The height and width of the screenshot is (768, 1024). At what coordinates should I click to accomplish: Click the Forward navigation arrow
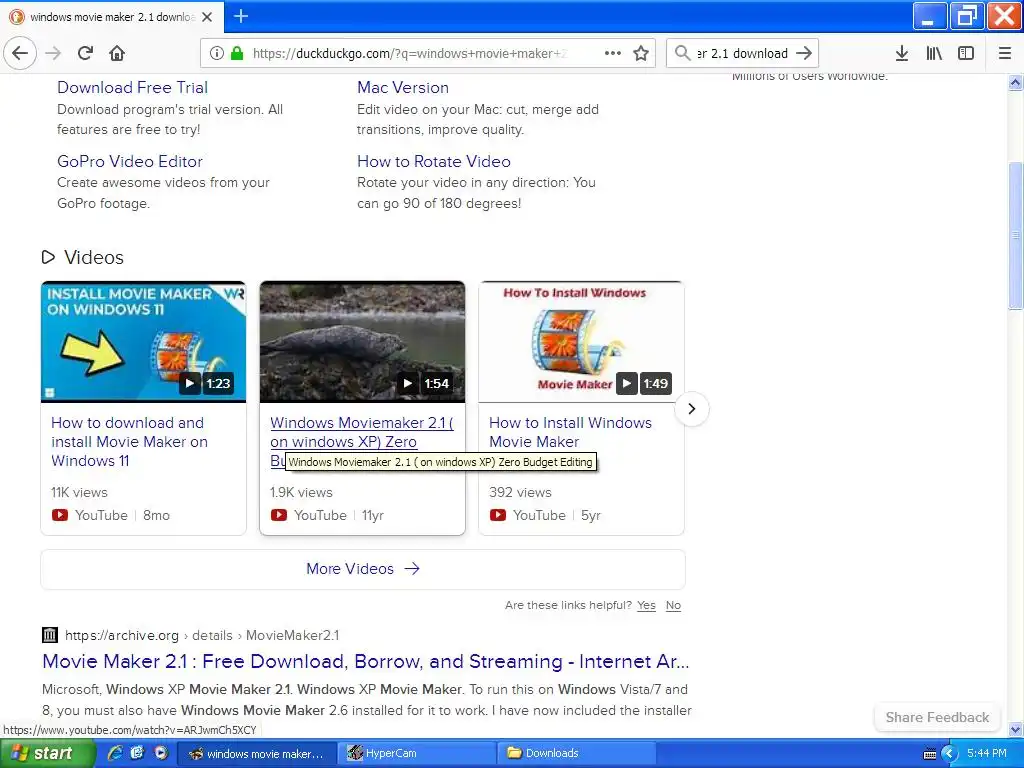pos(53,53)
